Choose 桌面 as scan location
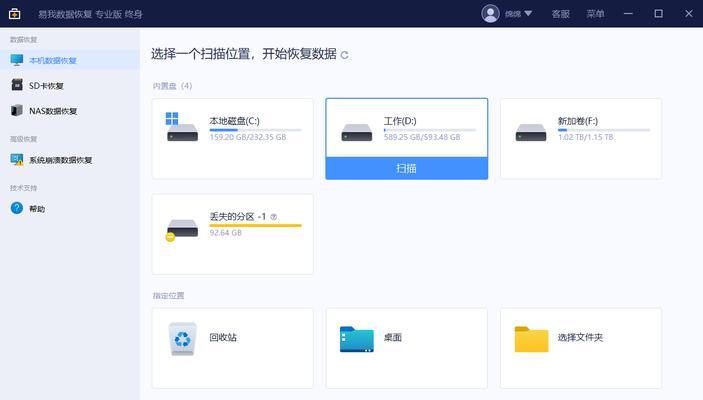703x400 pixels. [x=407, y=348]
